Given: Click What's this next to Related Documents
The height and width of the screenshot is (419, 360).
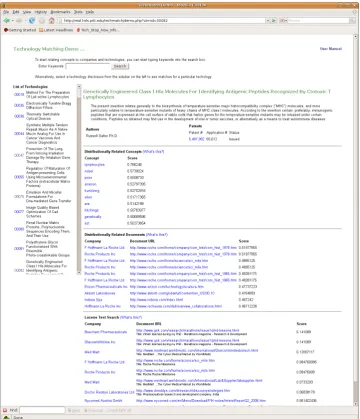Looking at the screenshot, I should coord(157,235).
